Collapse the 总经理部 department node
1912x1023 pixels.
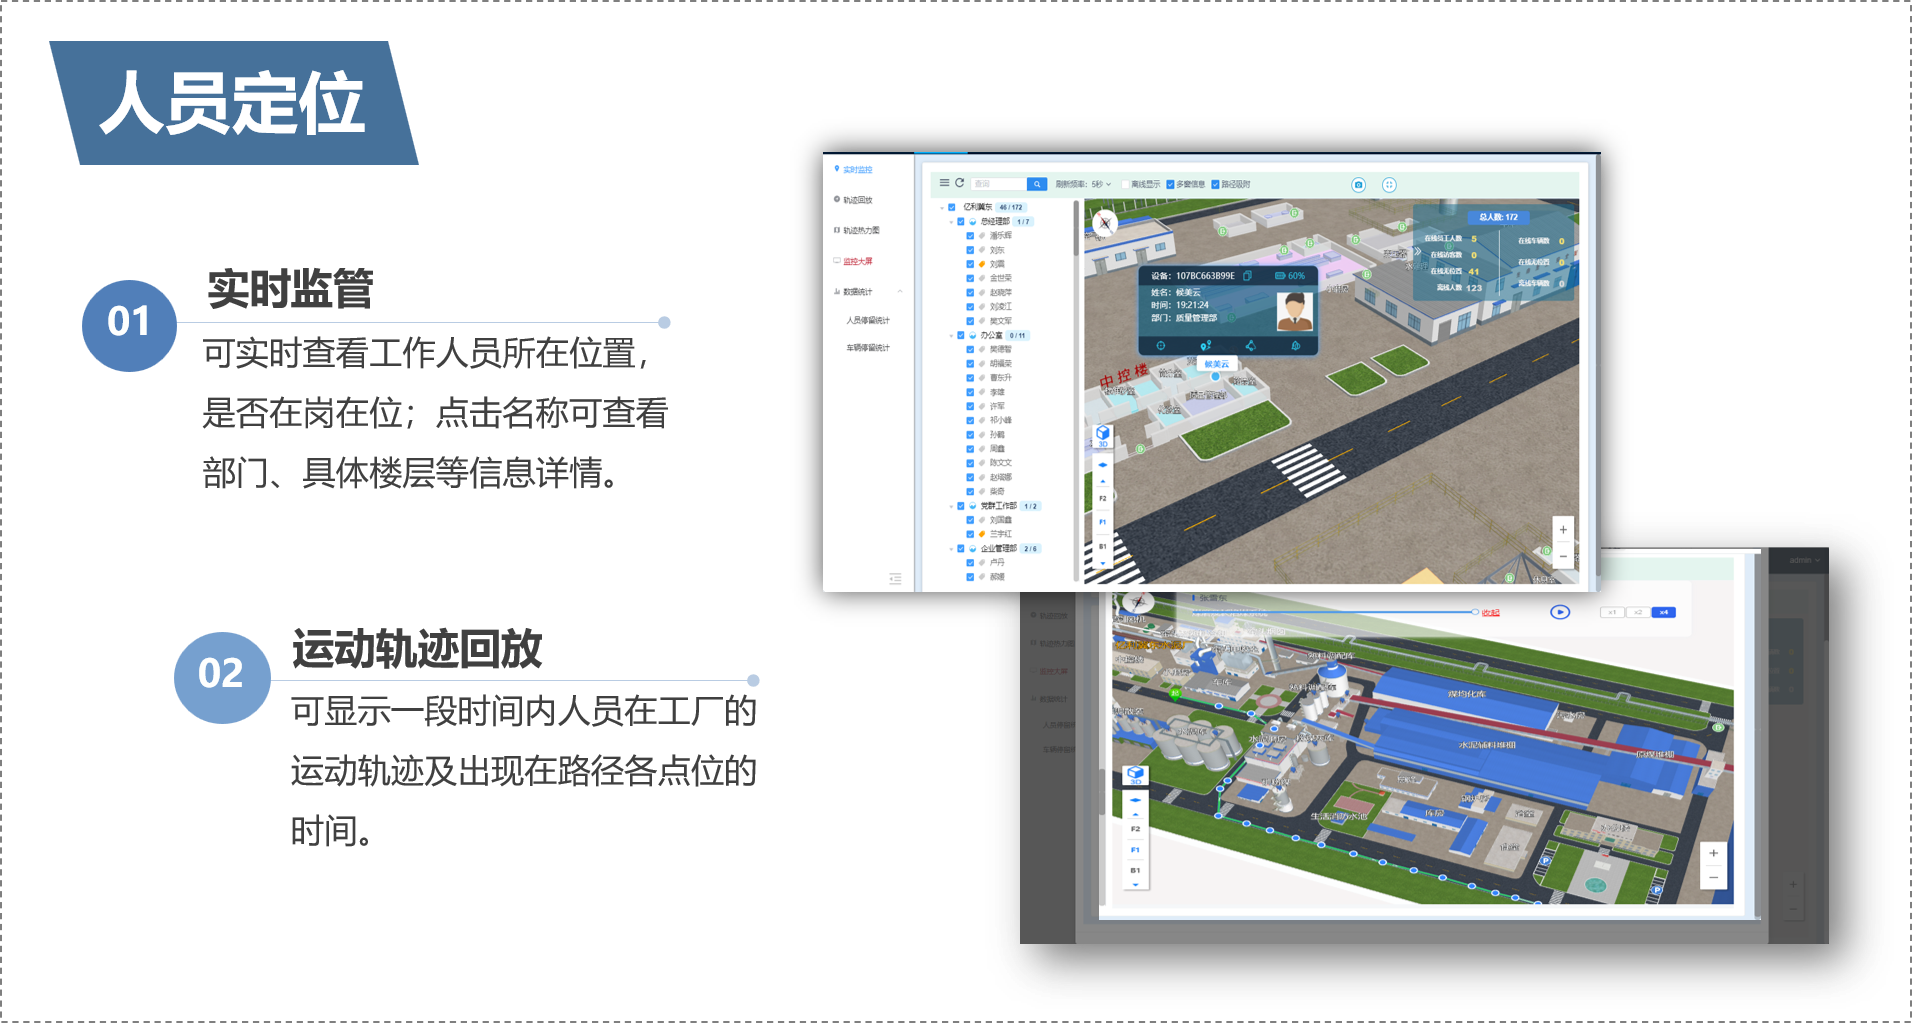coord(951,222)
